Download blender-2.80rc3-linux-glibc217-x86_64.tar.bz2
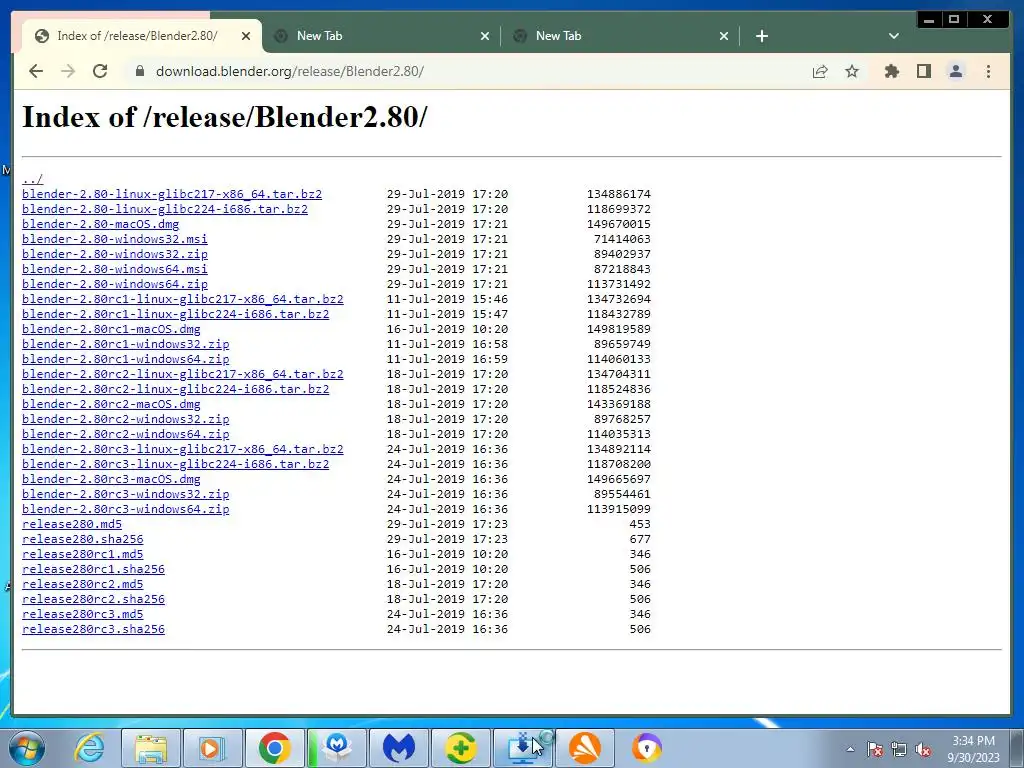The image size is (1024, 768). (182, 449)
